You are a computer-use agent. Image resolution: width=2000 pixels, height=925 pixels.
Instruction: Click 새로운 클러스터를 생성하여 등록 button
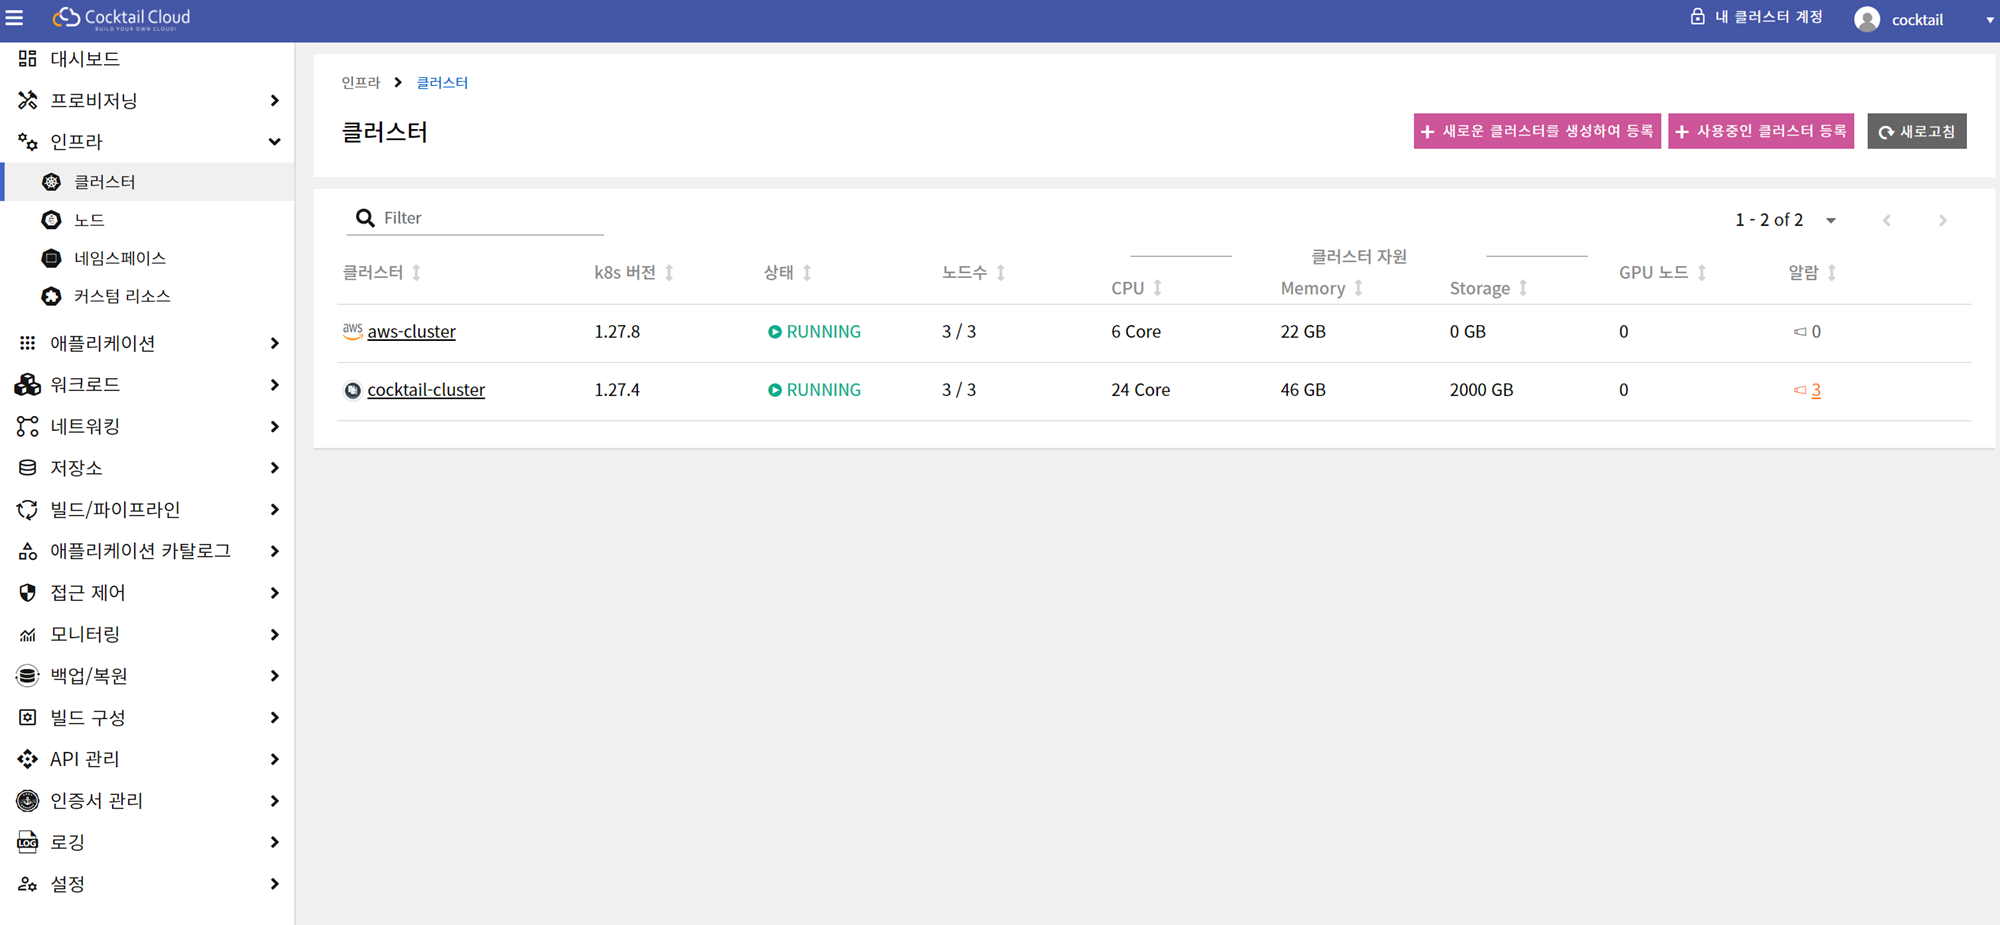click(x=1536, y=131)
